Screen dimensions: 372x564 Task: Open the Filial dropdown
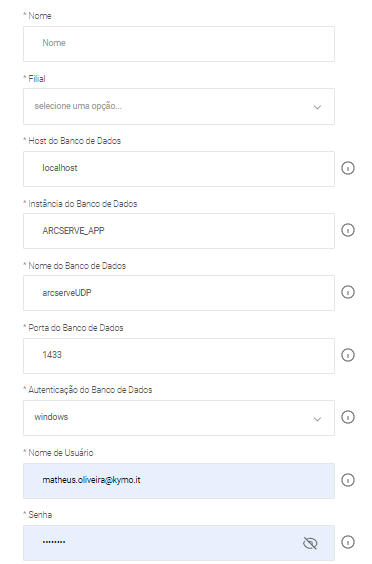pos(179,106)
